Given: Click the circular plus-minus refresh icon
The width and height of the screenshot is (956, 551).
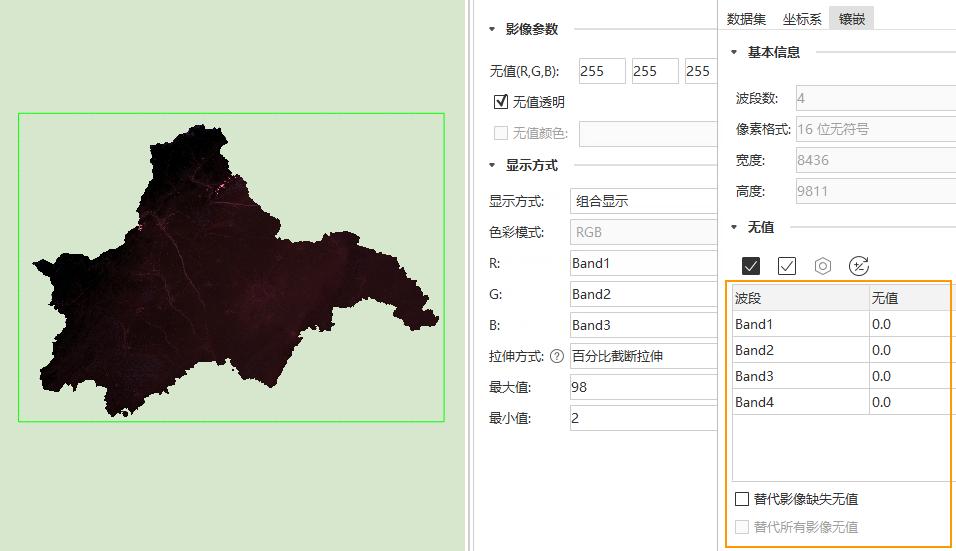Looking at the screenshot, I should (x=858, y=266).
